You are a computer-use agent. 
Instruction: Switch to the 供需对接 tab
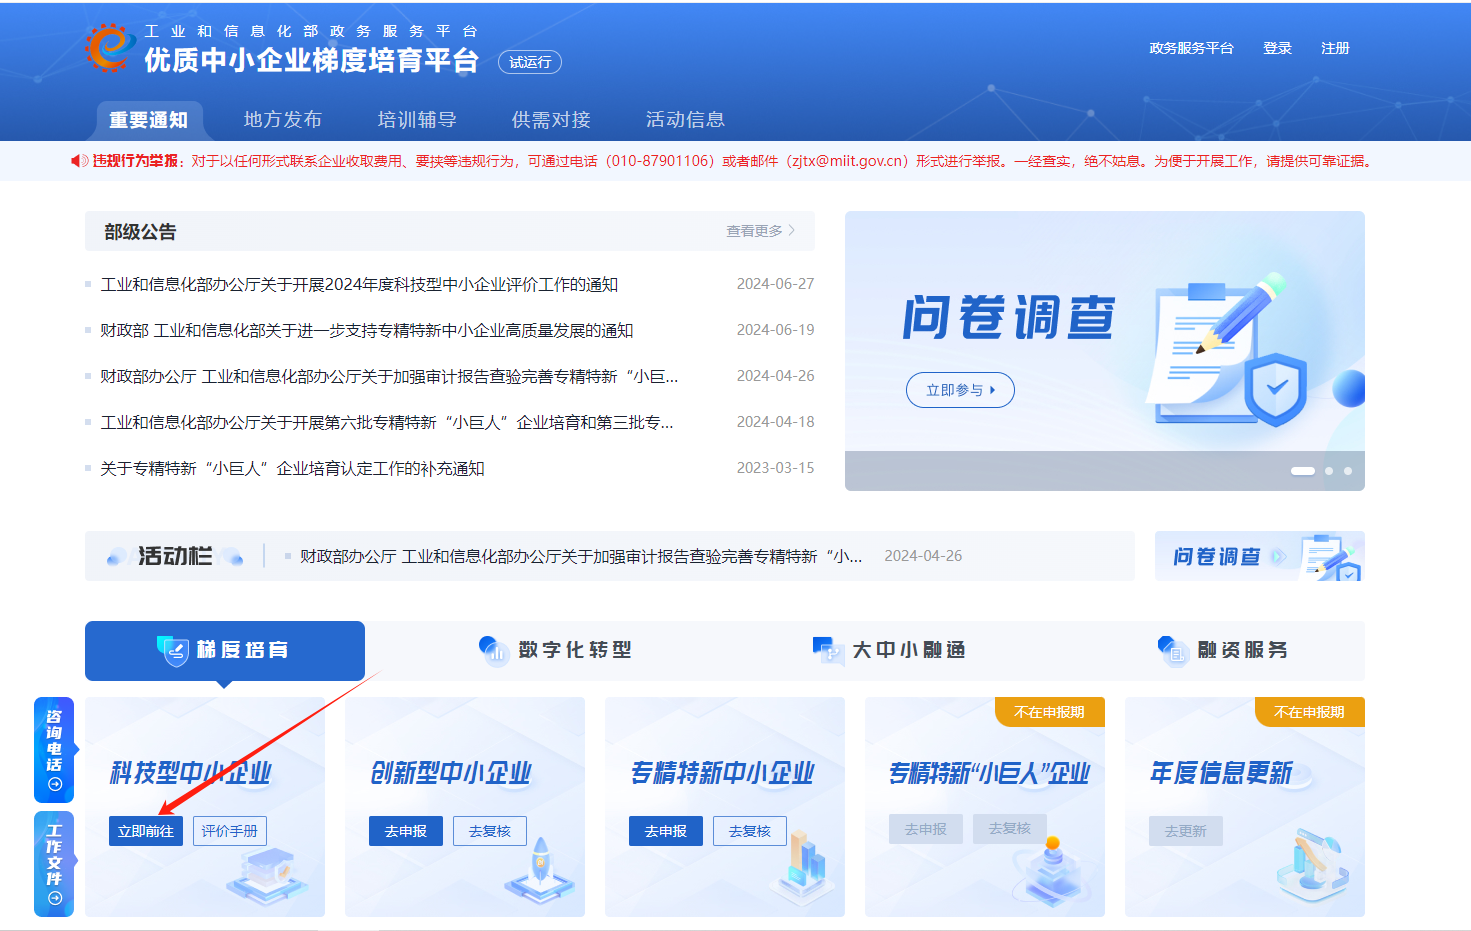(549, 119)
